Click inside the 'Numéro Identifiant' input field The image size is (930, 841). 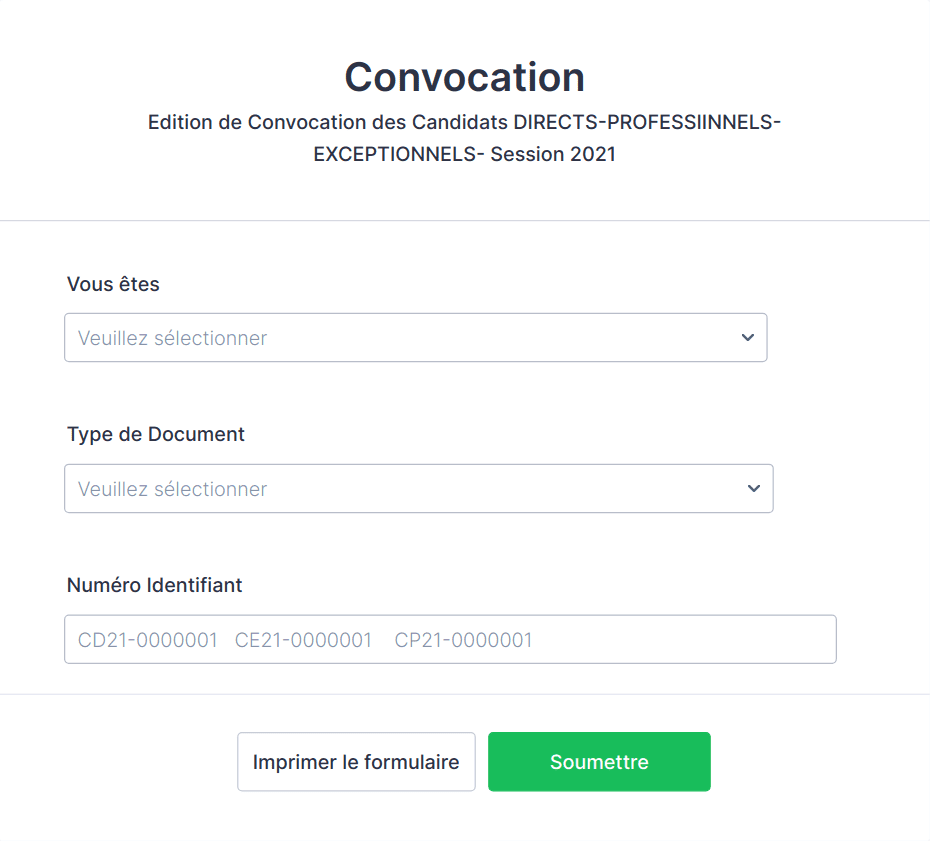click(450, 638)
